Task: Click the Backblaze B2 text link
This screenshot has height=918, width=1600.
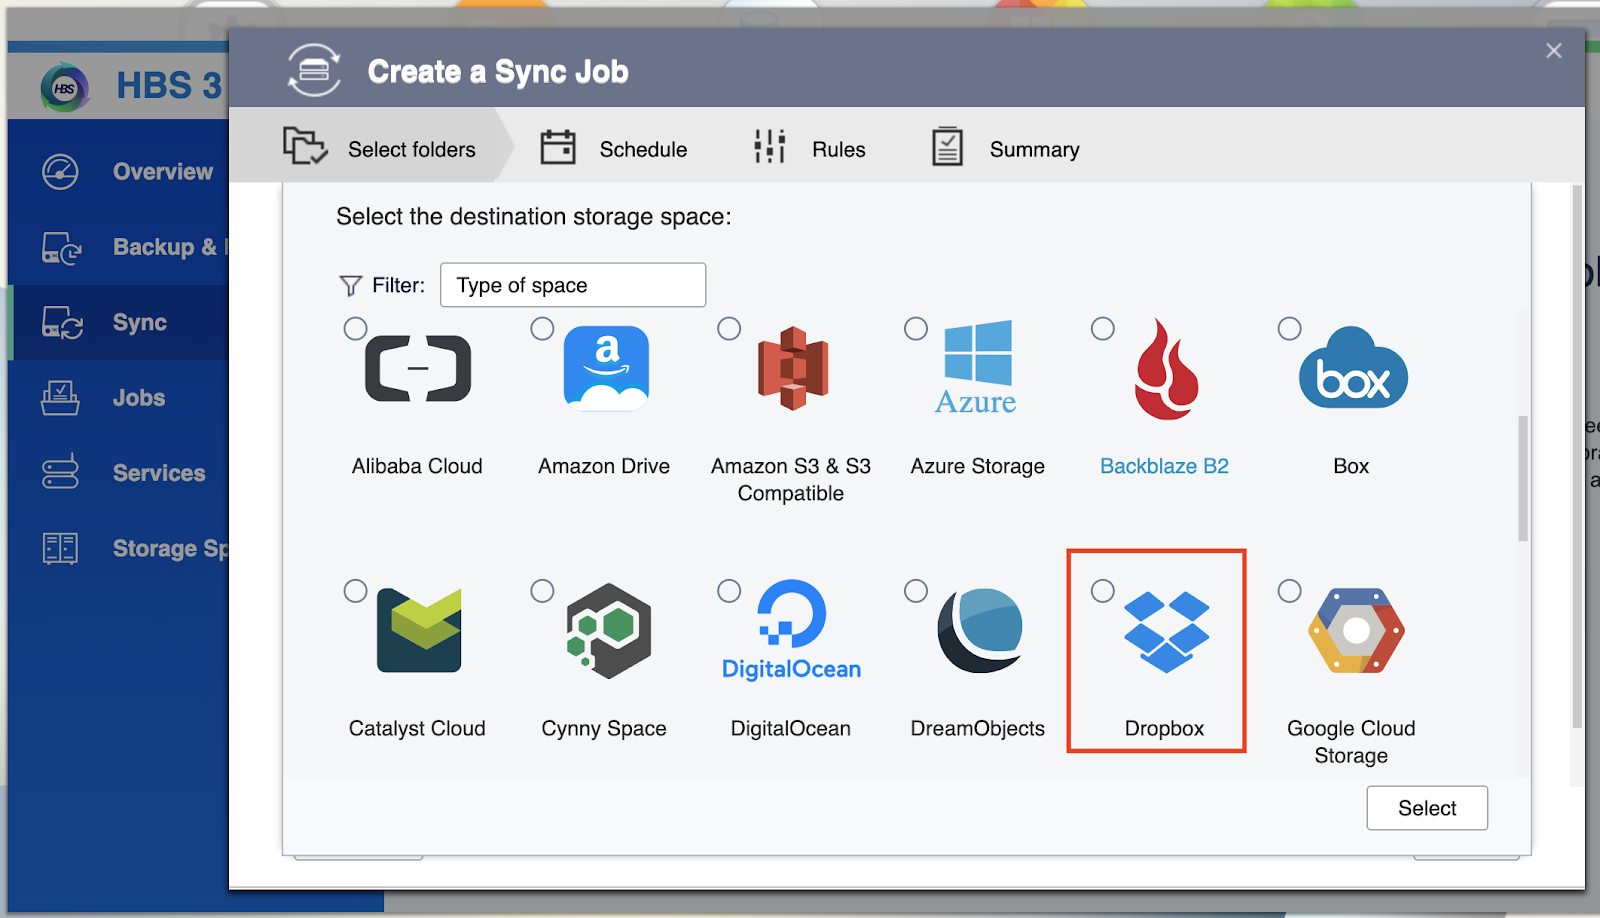Action: click(1164, 466)
